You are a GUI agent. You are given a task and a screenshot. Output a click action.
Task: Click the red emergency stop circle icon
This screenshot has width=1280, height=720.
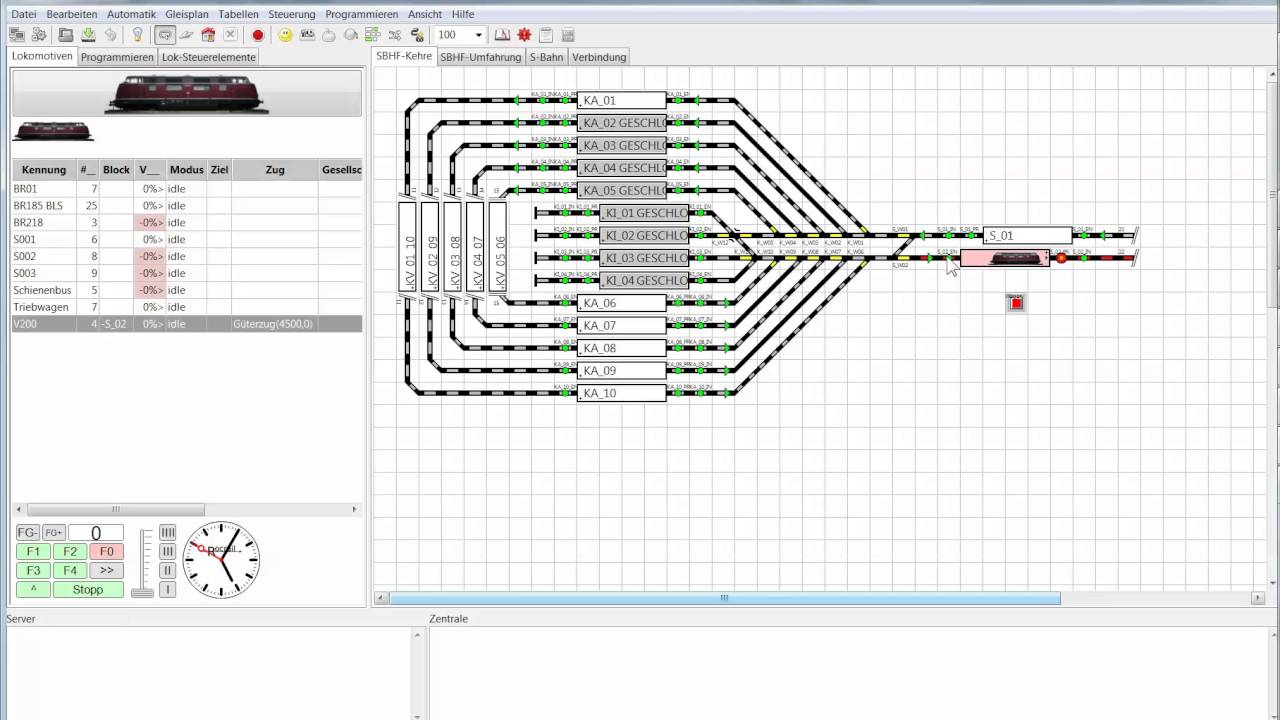(x=257, y=35)
